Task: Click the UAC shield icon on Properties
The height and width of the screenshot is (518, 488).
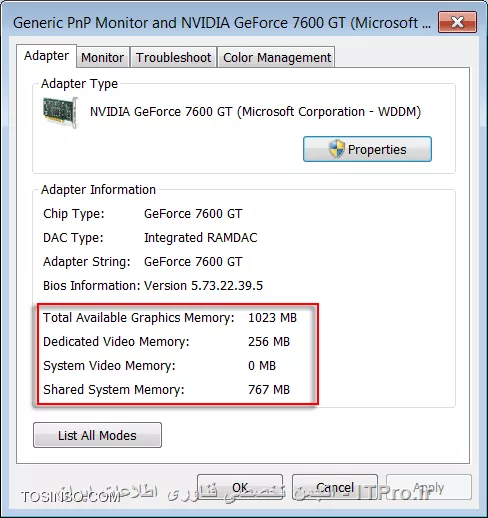Action: pos(336,149)
